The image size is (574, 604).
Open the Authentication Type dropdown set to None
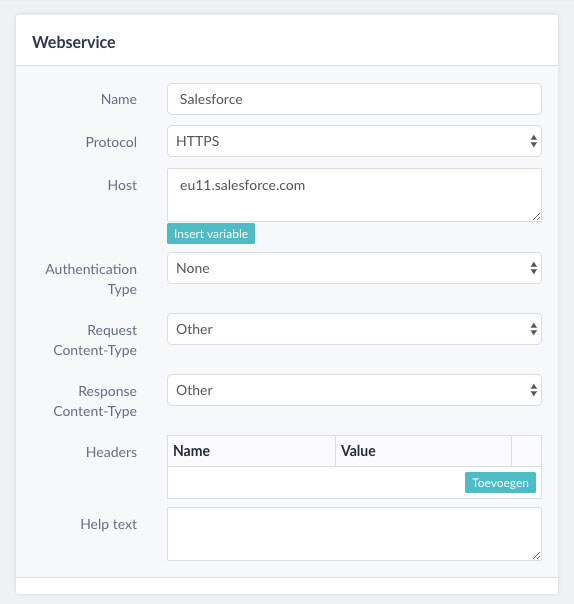click(354, 268)
